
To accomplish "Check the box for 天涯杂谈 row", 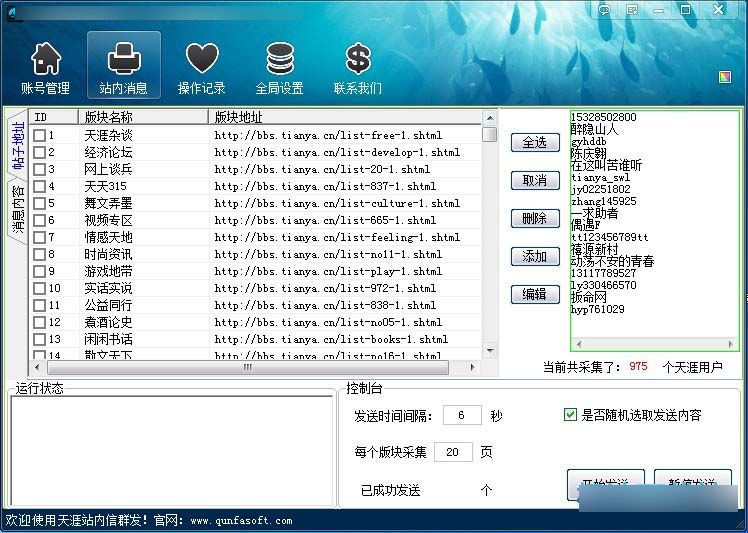I will click(x=40, y=135).
